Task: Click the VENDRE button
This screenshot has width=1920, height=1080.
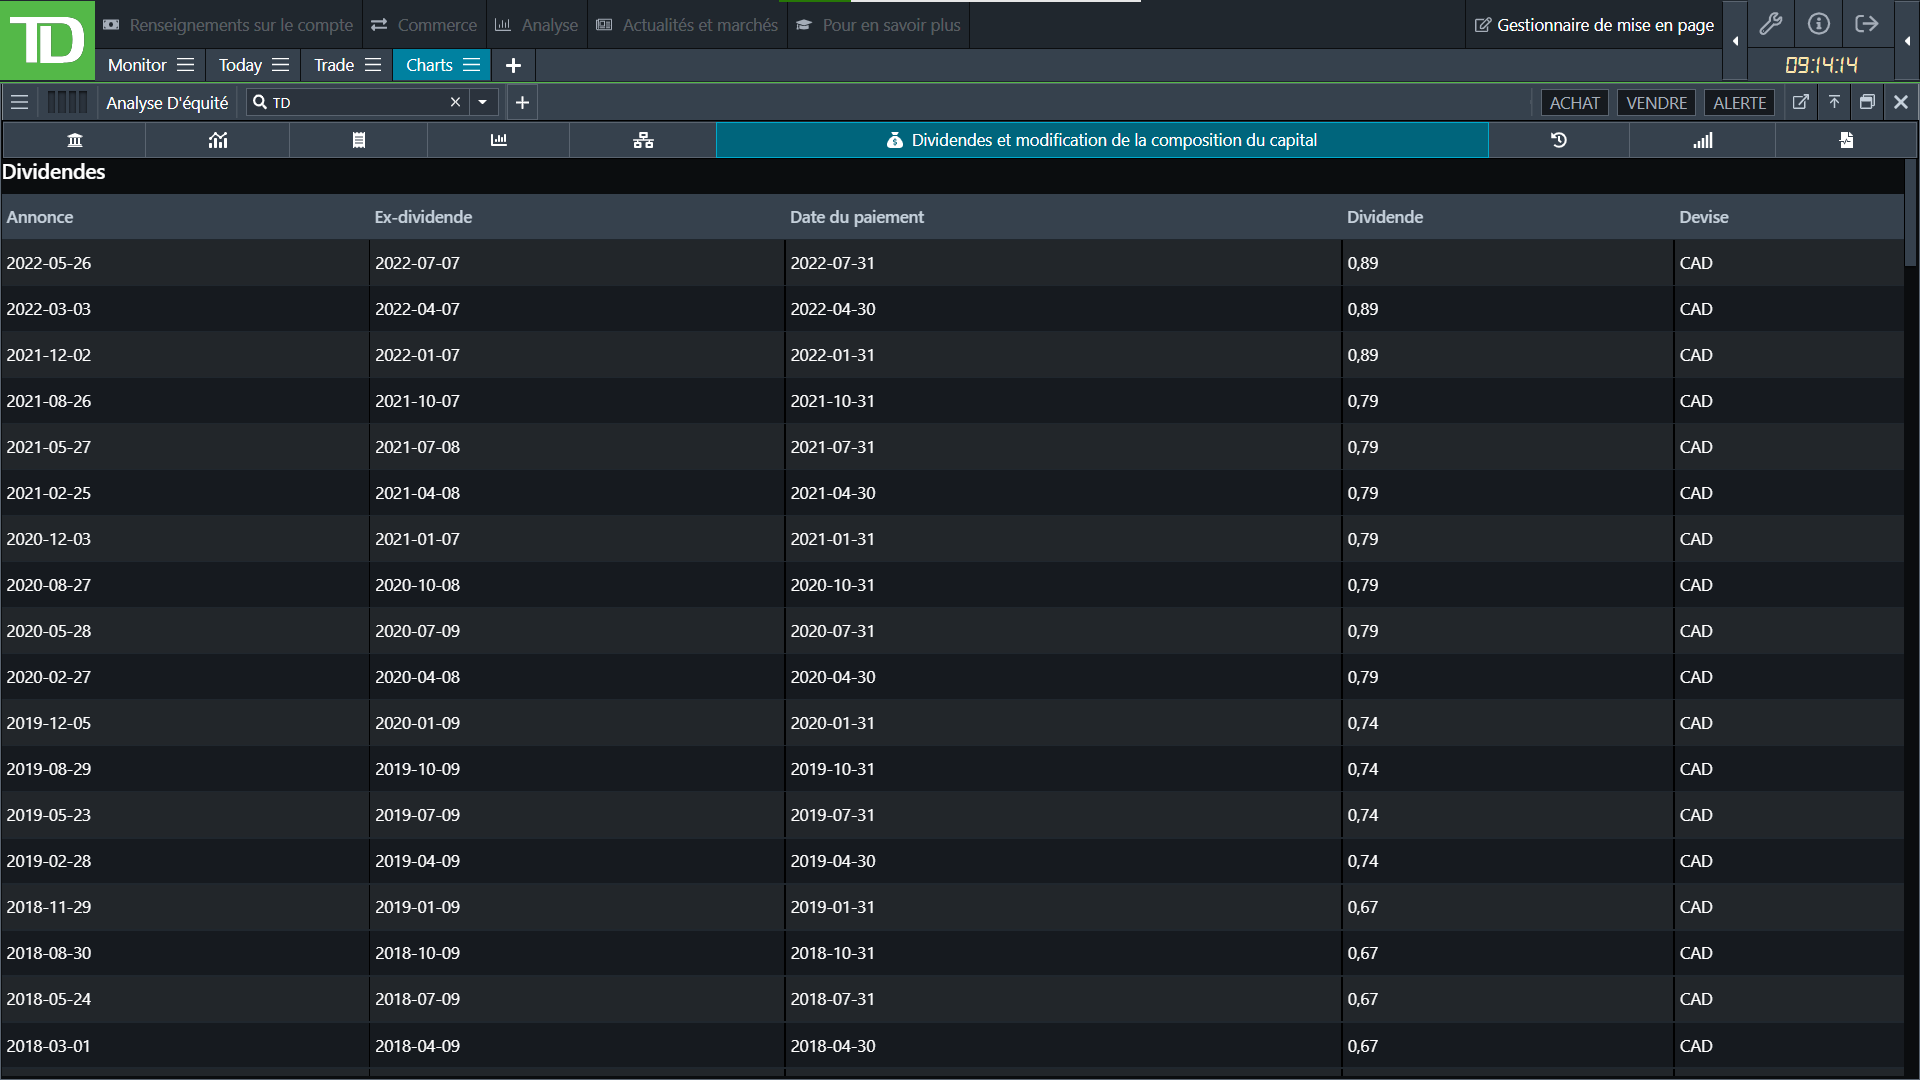Action: pos(1656,103)
